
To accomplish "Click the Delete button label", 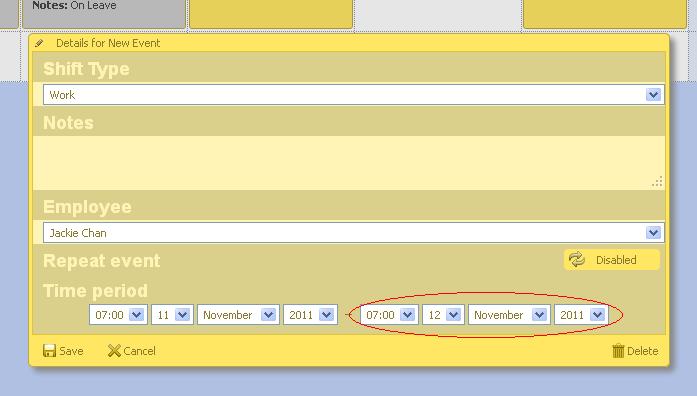I will click(x=642, y=351).
